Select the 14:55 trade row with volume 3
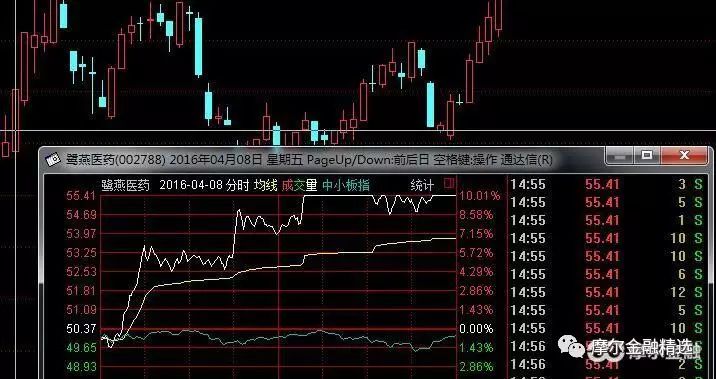The height and width of the screenshot is (379, 716). (x=606, y=184)
